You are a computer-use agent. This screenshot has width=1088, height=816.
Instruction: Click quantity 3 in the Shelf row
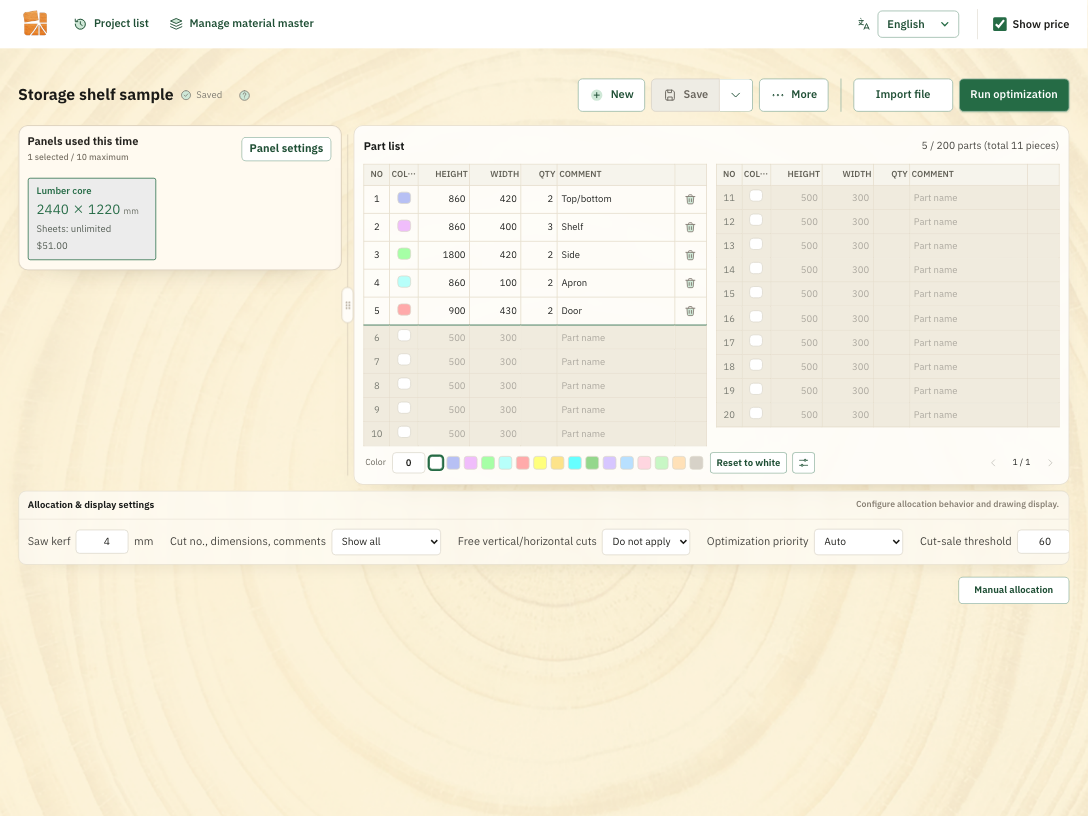click(x=539, y=227)
